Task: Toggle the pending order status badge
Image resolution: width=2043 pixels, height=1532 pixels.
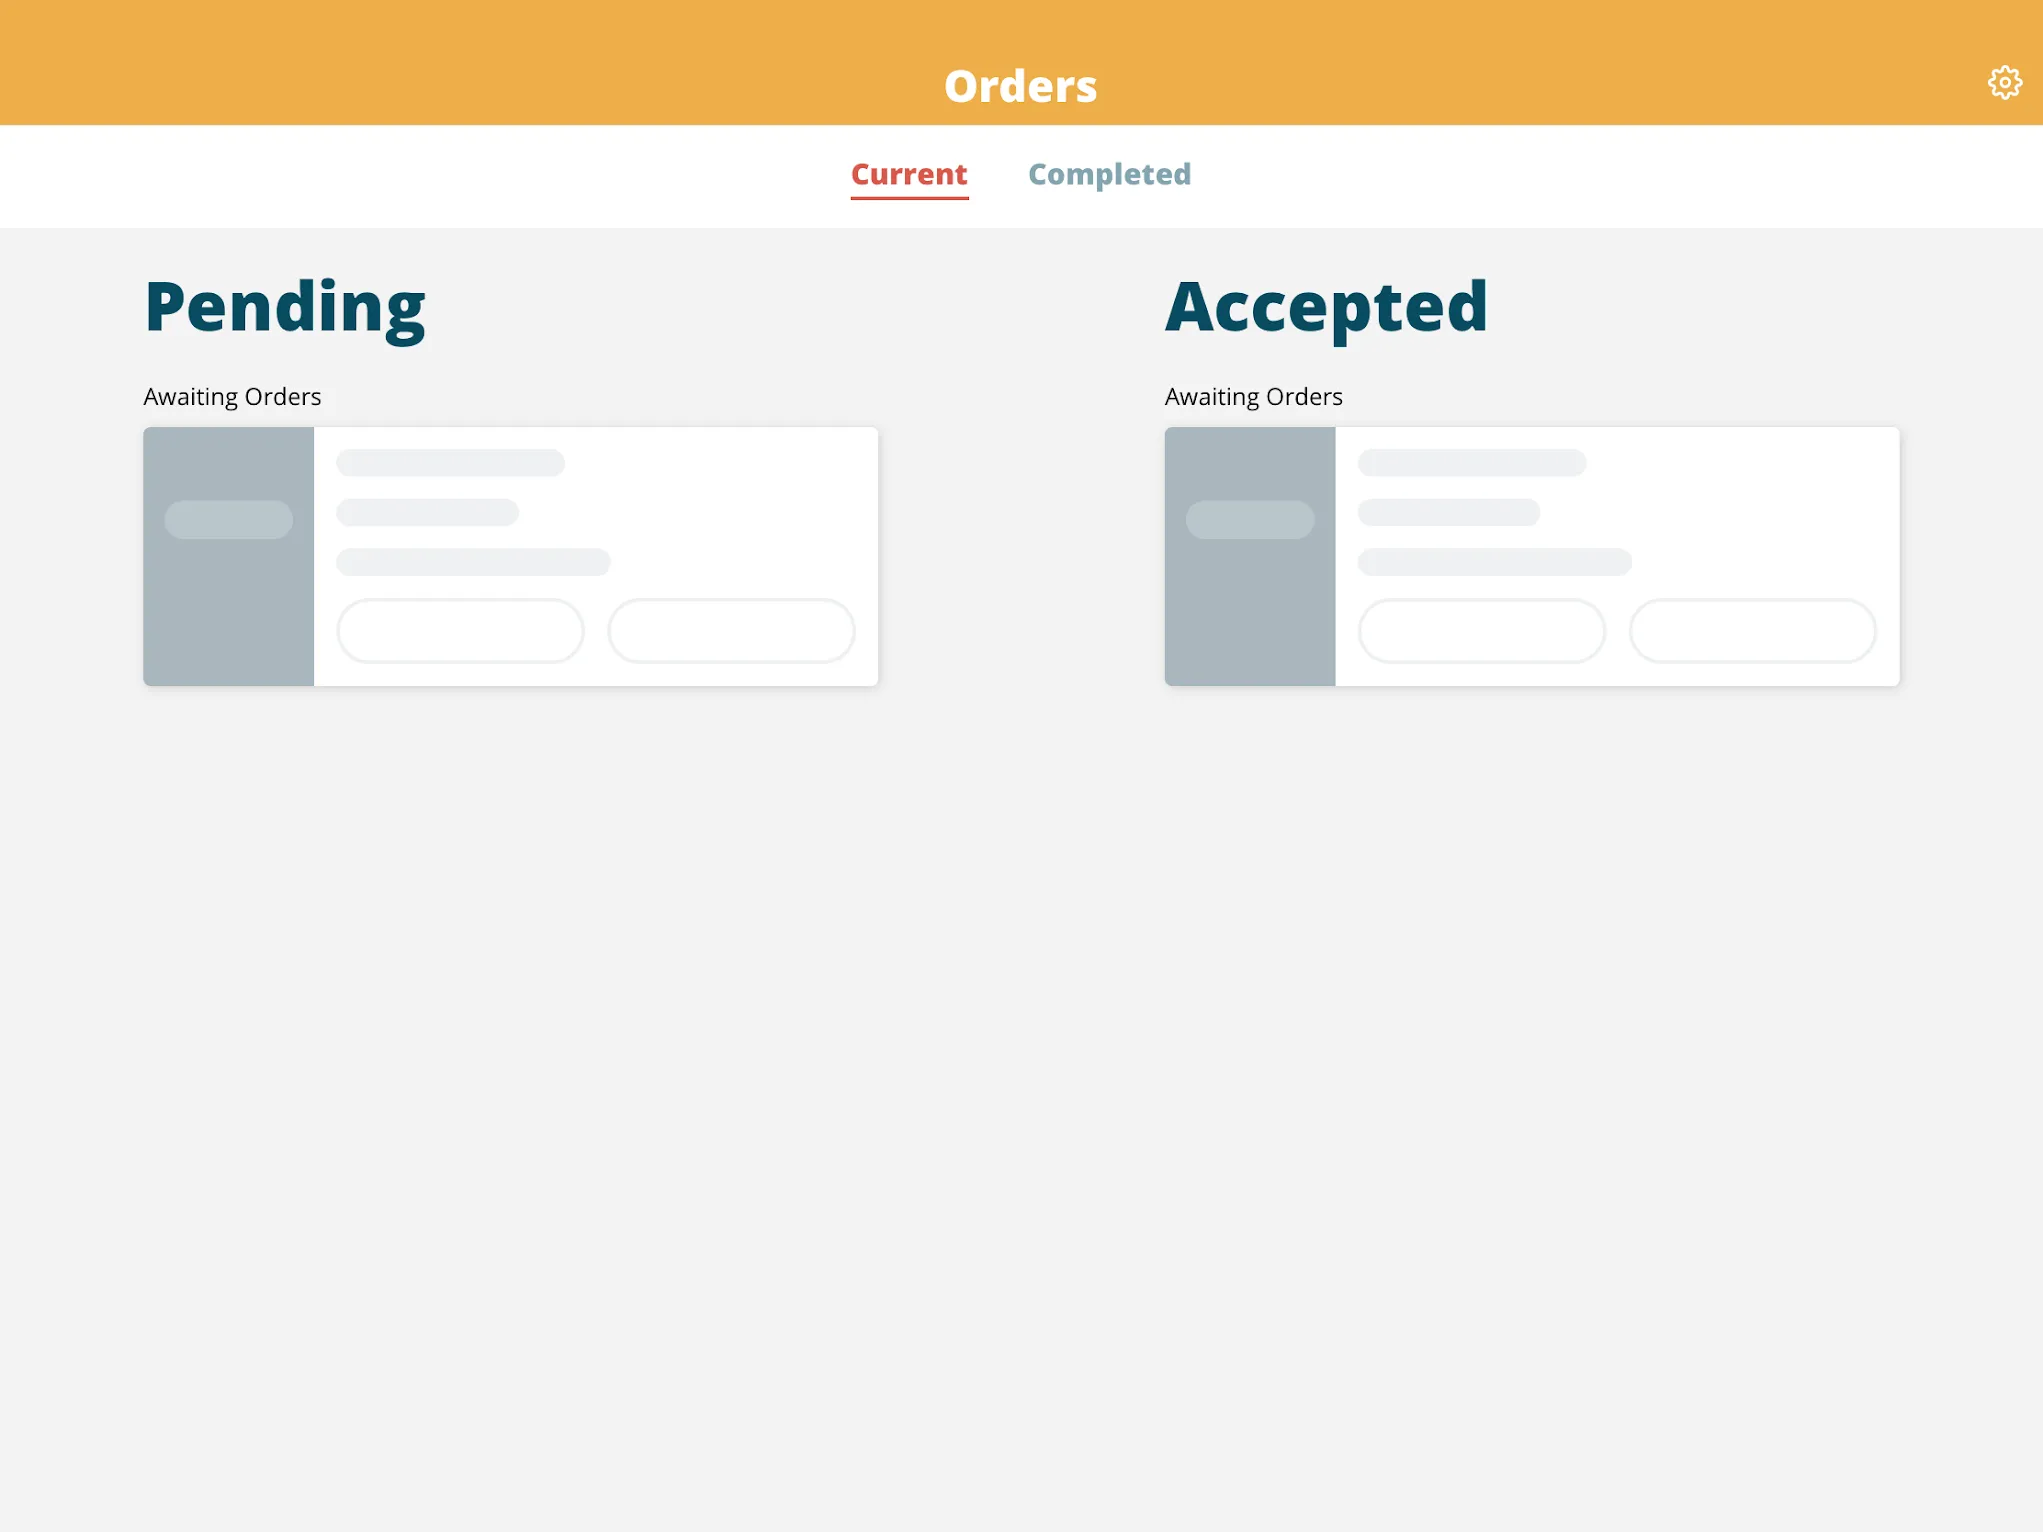Action: (228, 520)
